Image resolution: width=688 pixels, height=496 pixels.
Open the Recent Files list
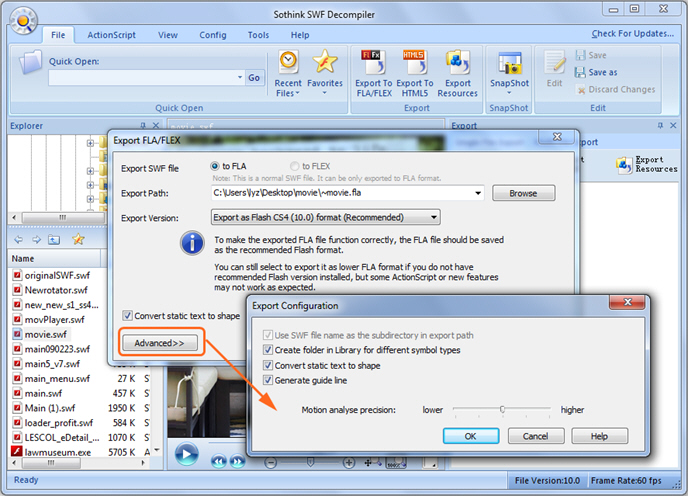click(288, 73)
